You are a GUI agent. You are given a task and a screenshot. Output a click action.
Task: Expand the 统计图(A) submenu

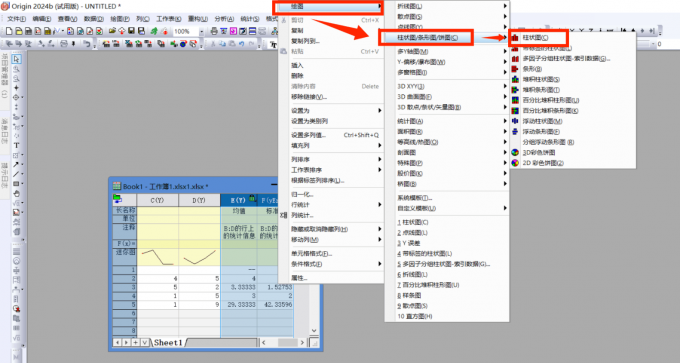pyautogui.click(x=447, y=121)
